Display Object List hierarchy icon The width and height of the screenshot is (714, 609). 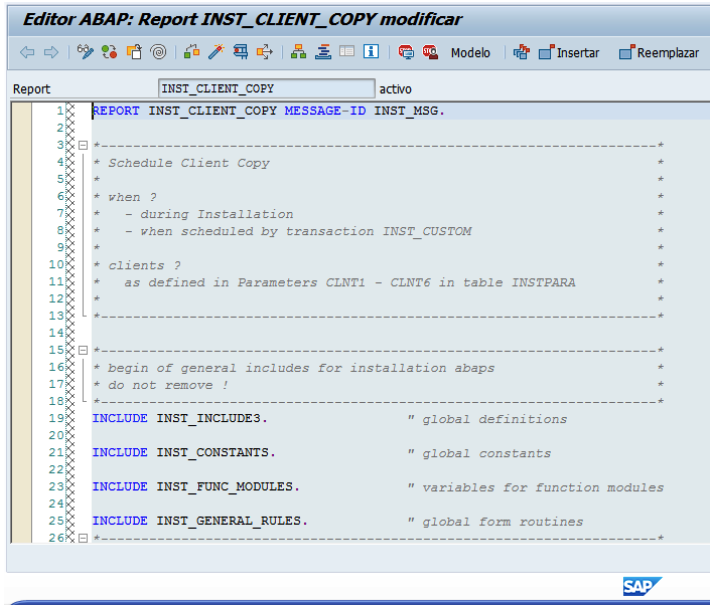pos(298,52)
